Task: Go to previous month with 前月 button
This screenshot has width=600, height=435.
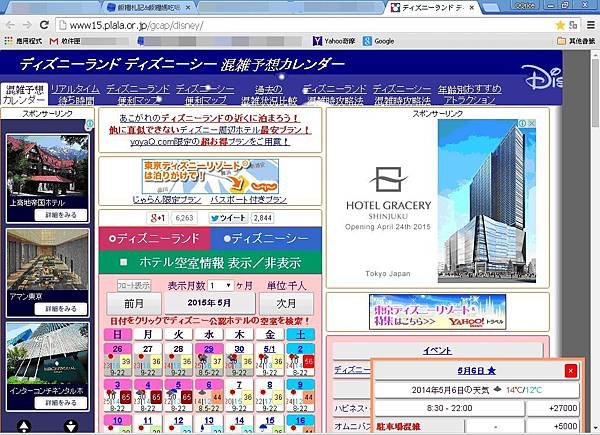Action: (134, 304)
